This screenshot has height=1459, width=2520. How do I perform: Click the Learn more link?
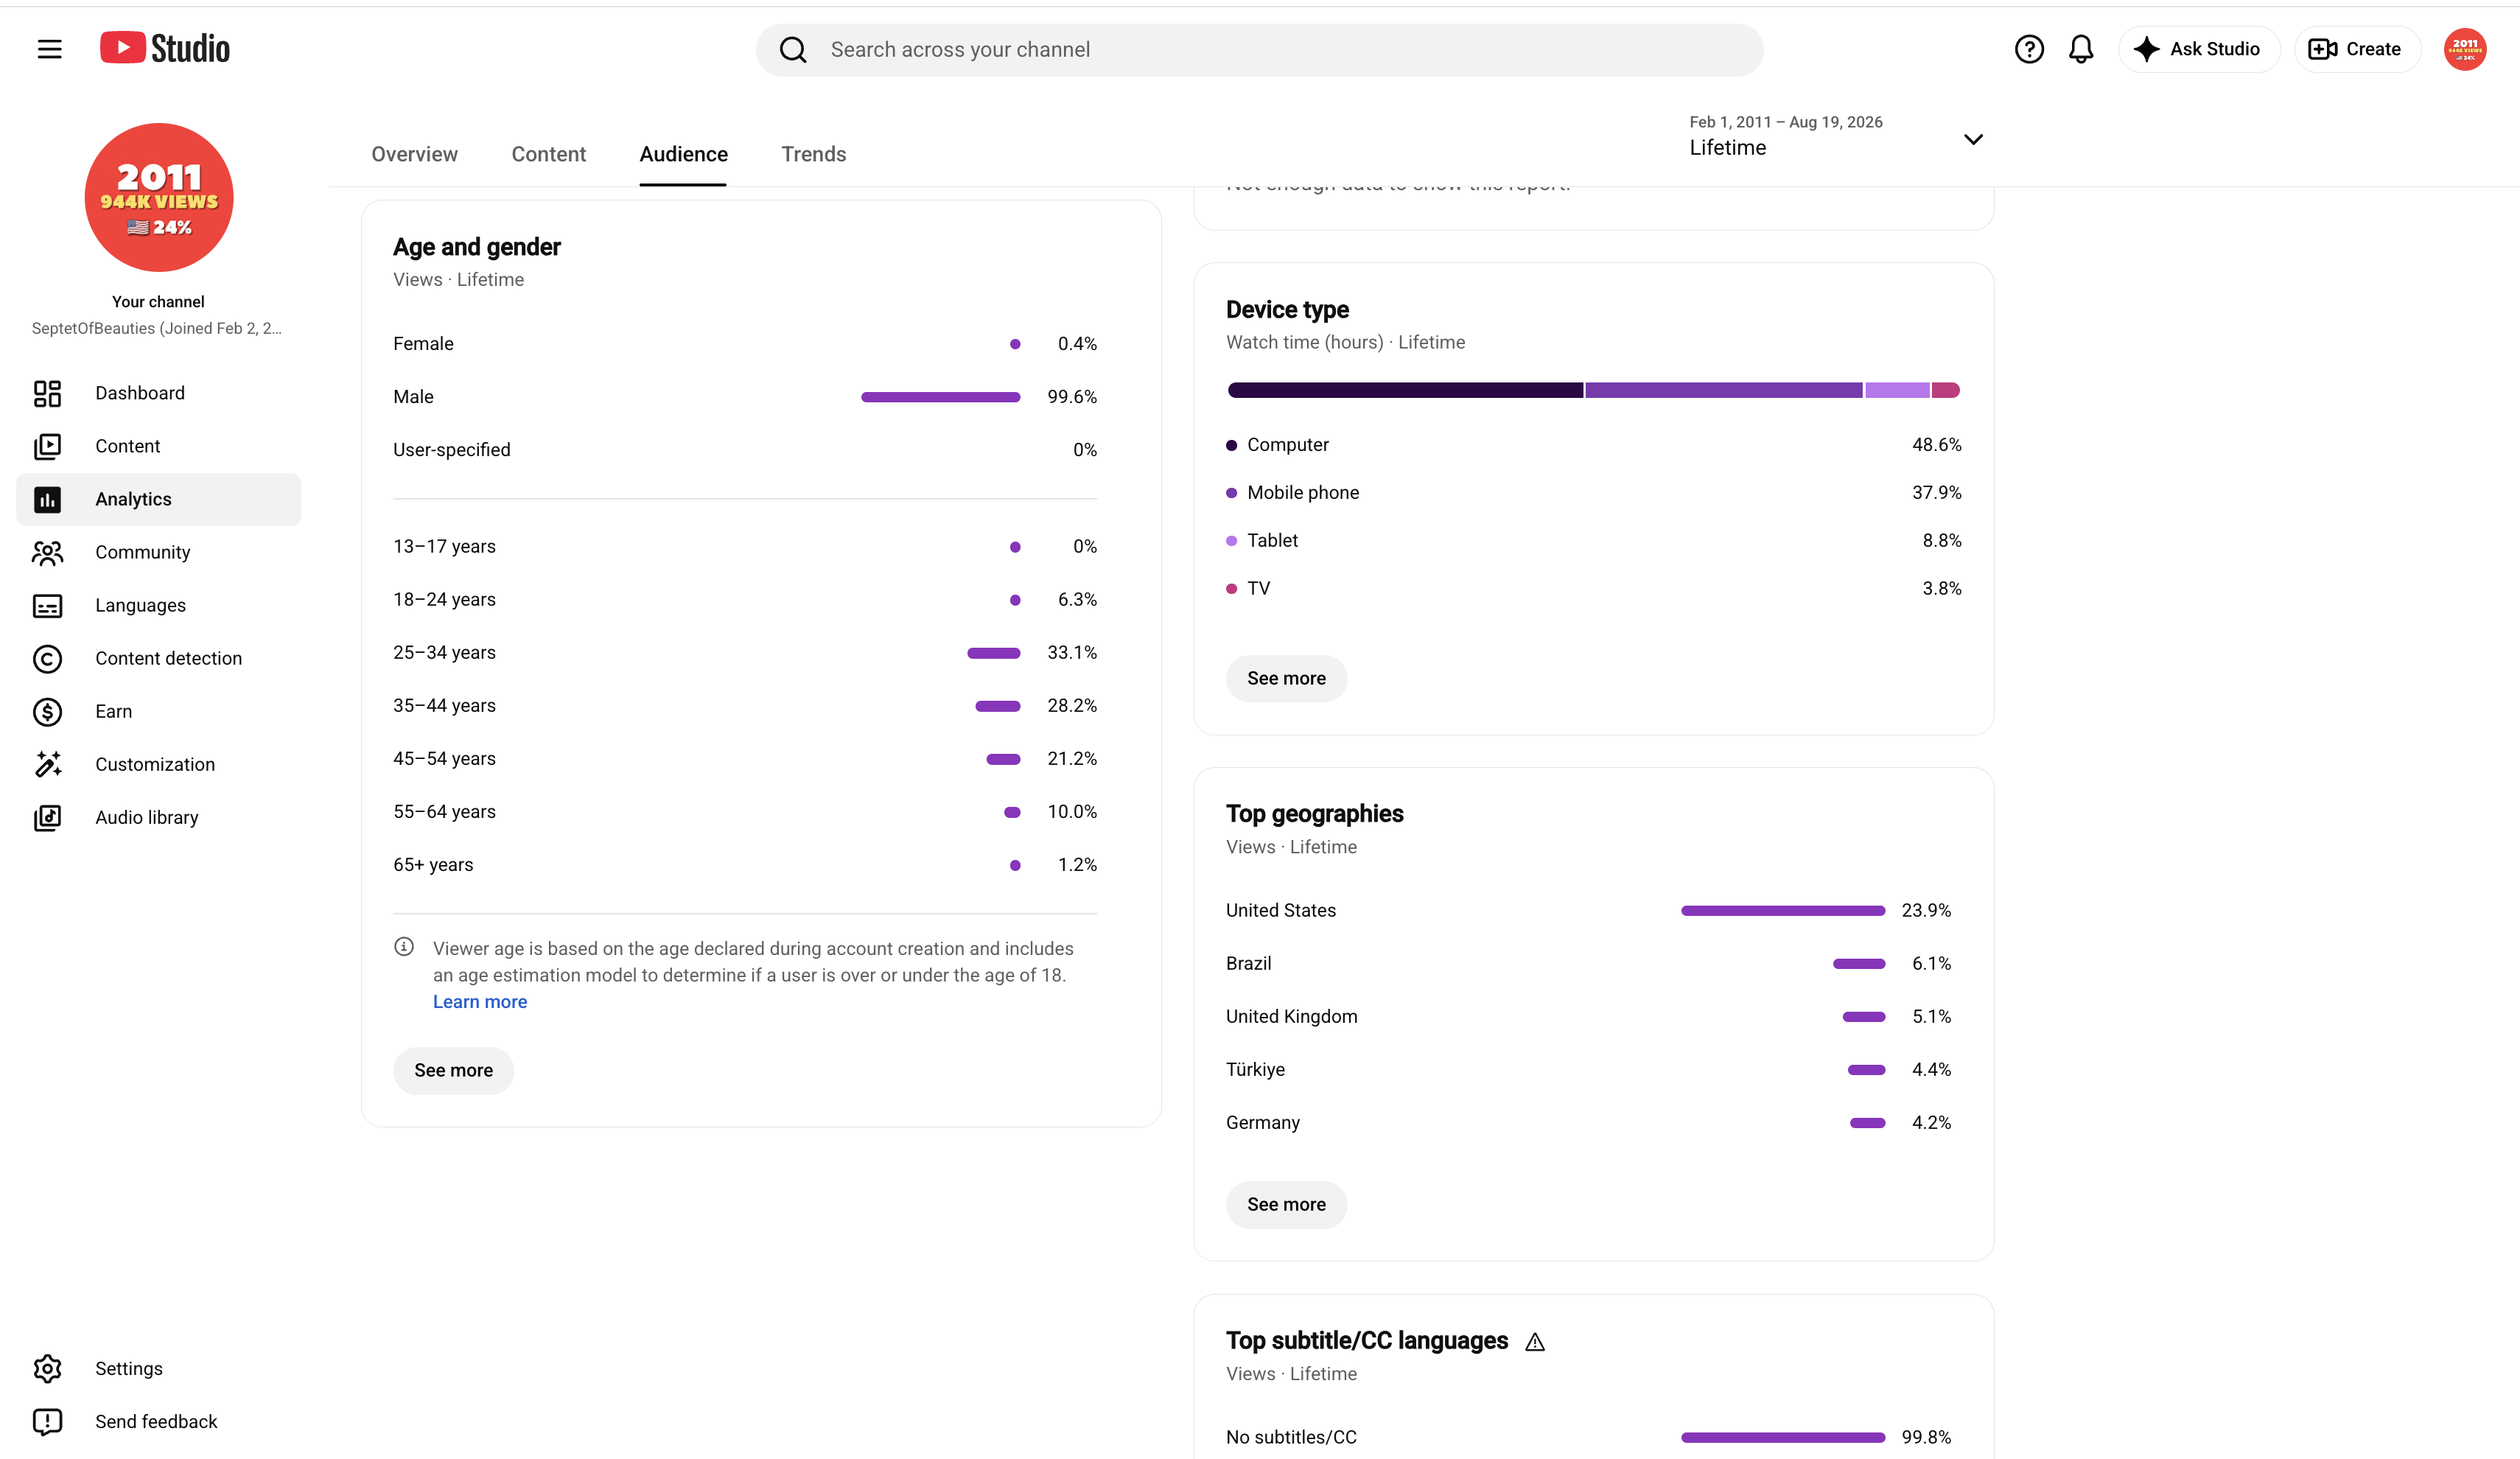point(479,1001)
